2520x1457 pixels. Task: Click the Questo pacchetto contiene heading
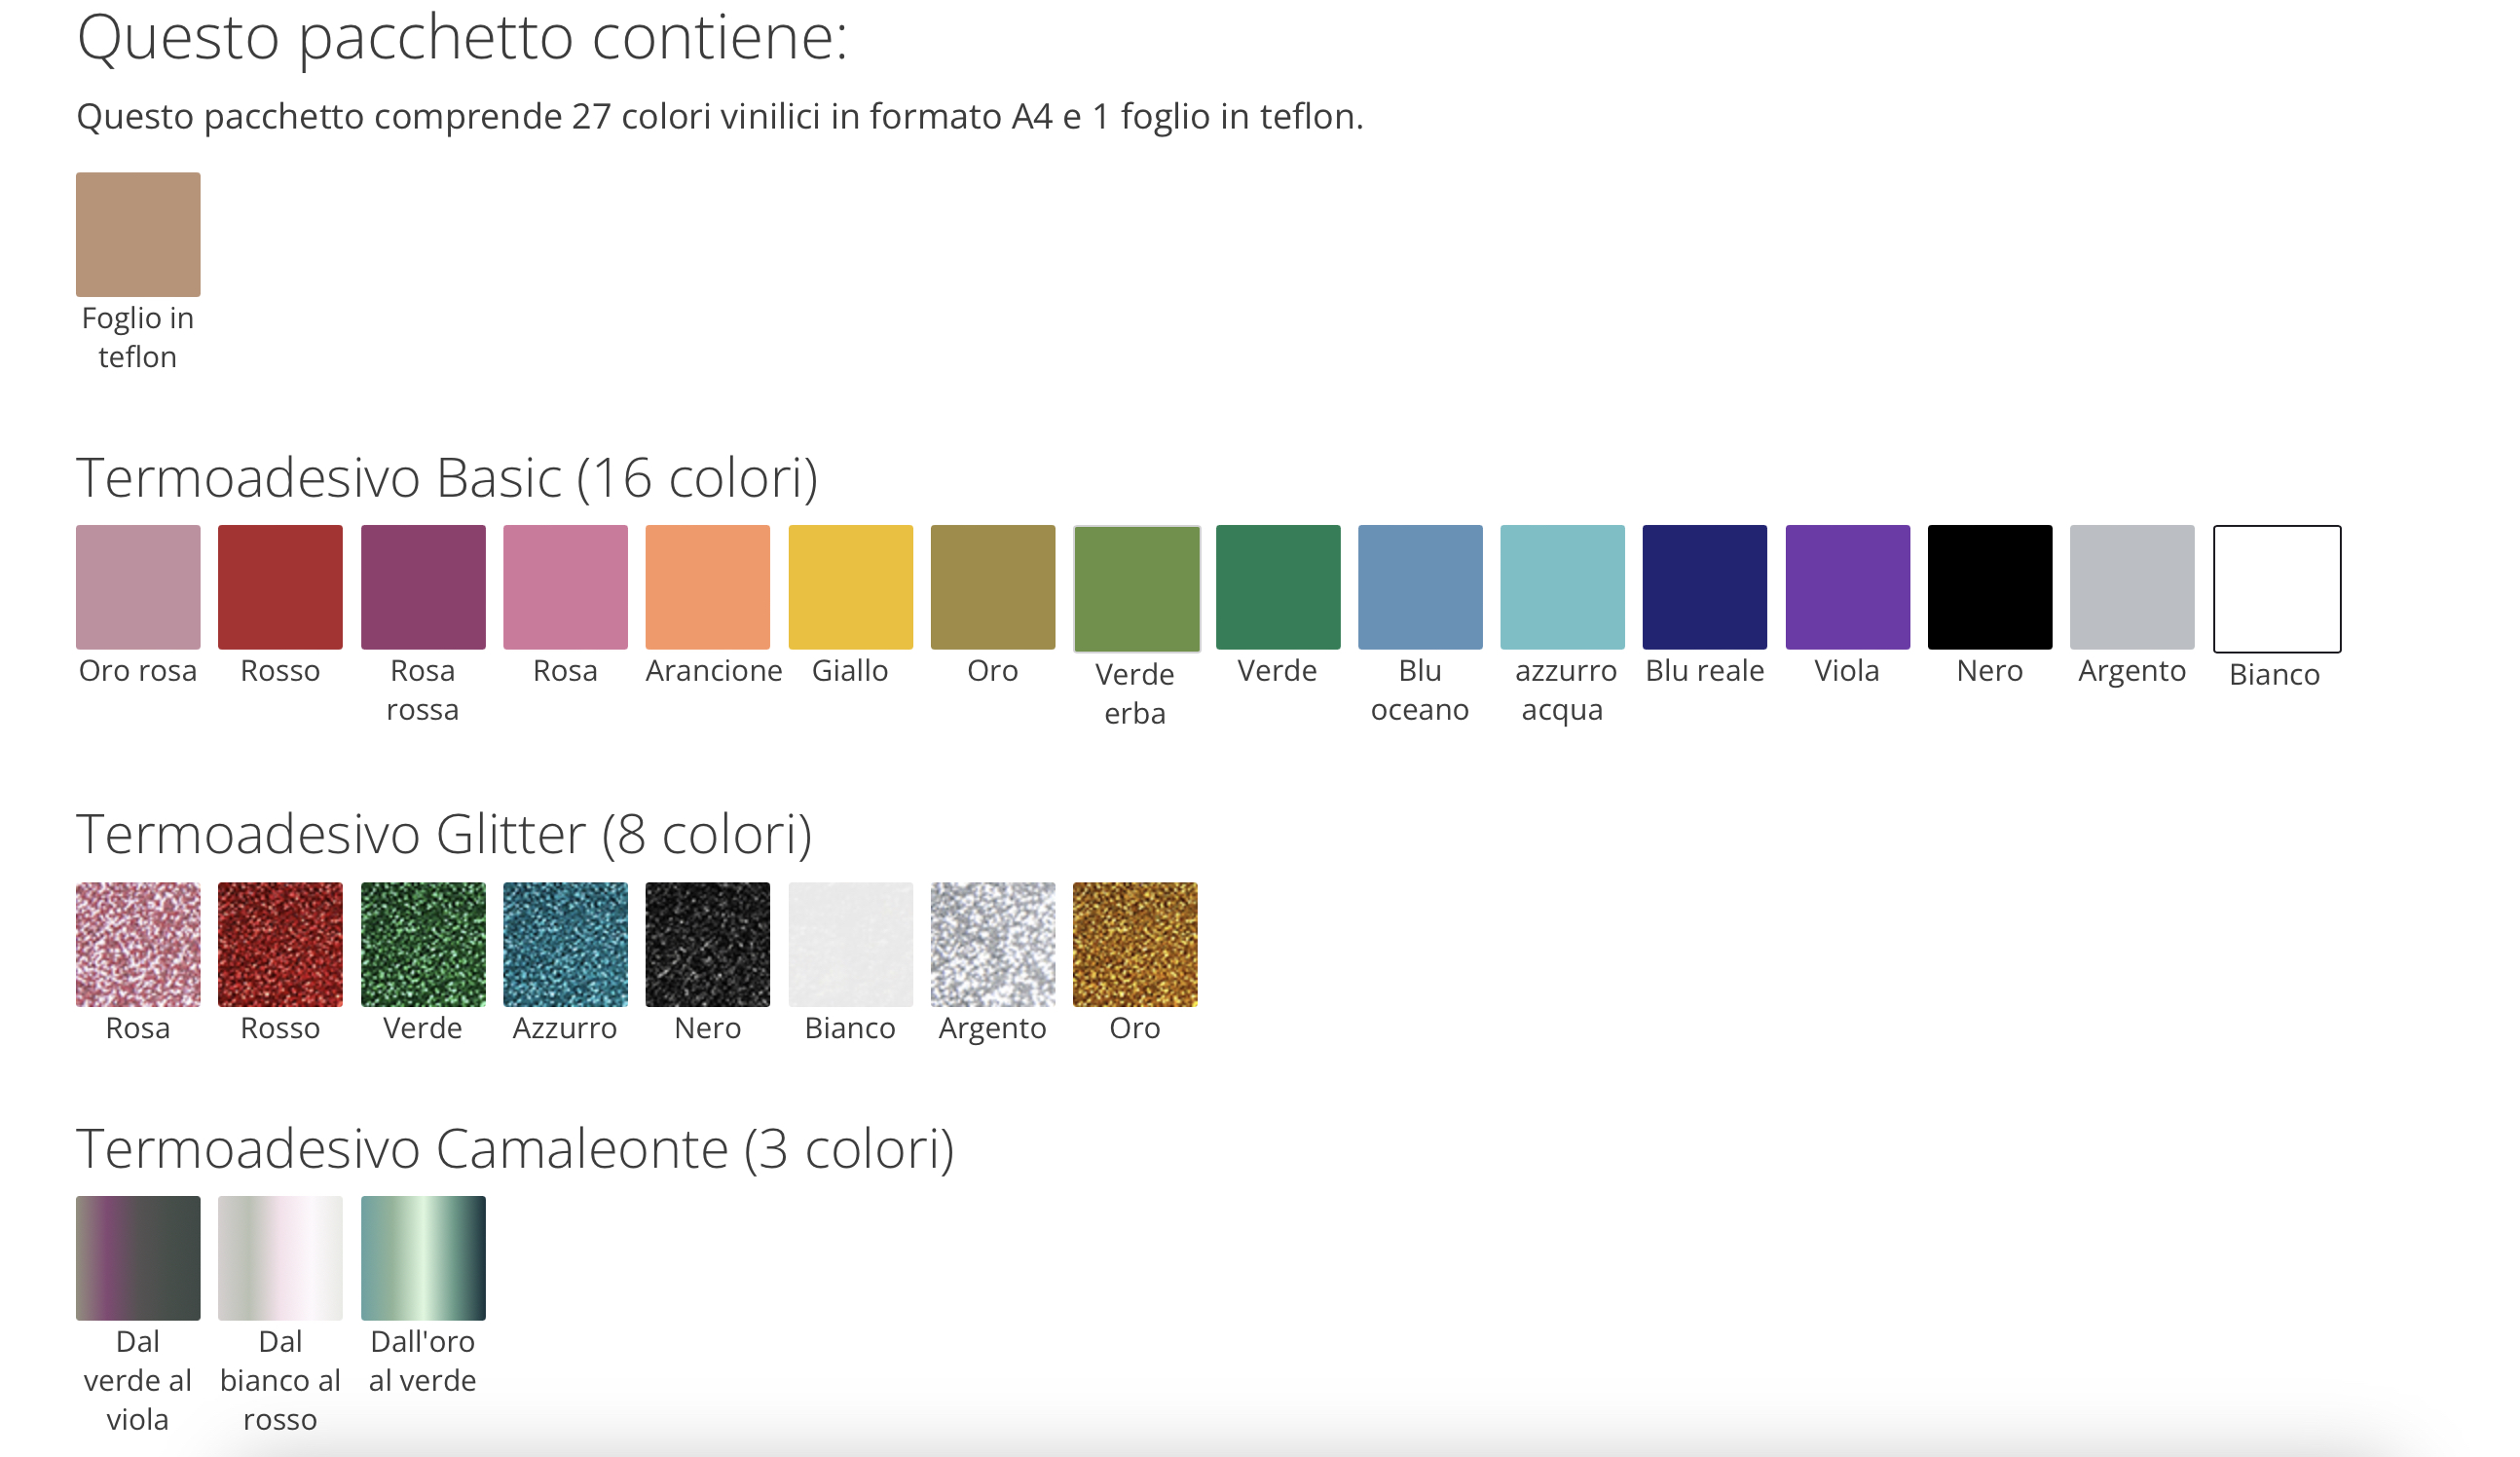tap(462, 38)
